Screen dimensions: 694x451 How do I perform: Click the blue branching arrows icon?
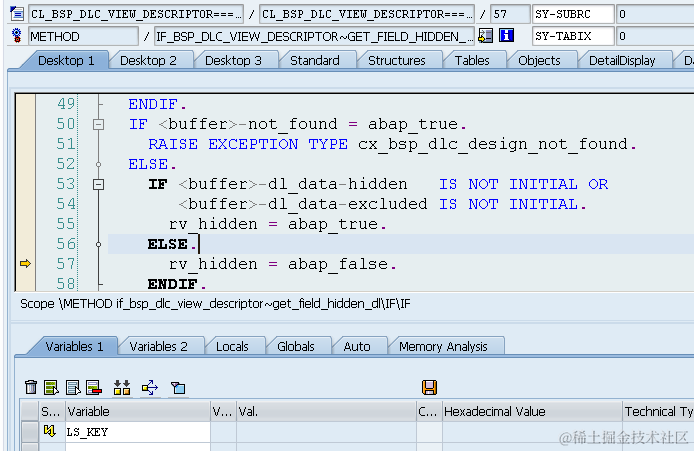(150, 387)
